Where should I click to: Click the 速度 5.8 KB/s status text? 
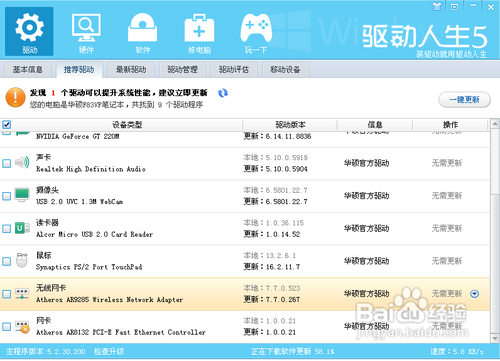point(456,351)
